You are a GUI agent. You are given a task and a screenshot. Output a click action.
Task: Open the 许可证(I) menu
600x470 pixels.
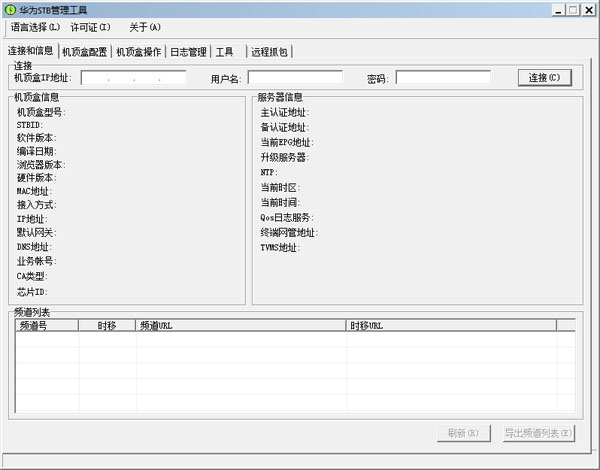click(x=90, y=27)
